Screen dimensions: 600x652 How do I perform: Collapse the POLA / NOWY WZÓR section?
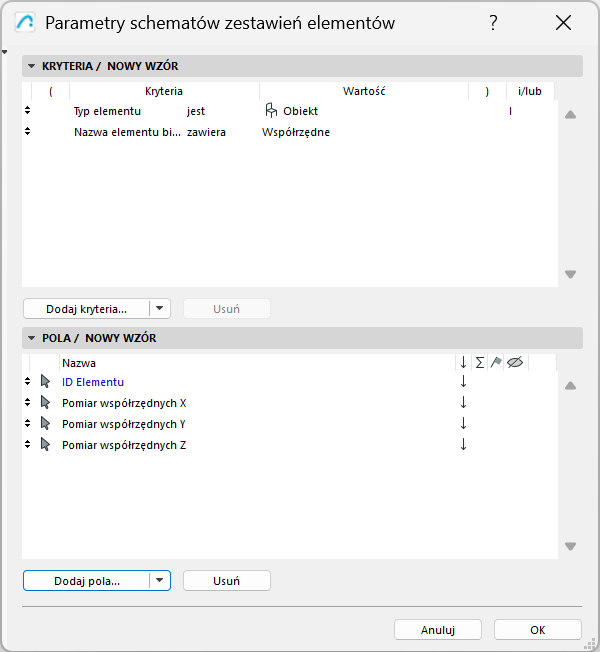[32, 338]
